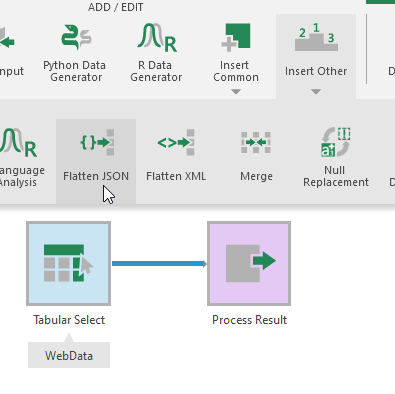Click the partially visible Input icon
This screenshot has width=395, height=394.
pyautogui.click(x=7, y=38)
